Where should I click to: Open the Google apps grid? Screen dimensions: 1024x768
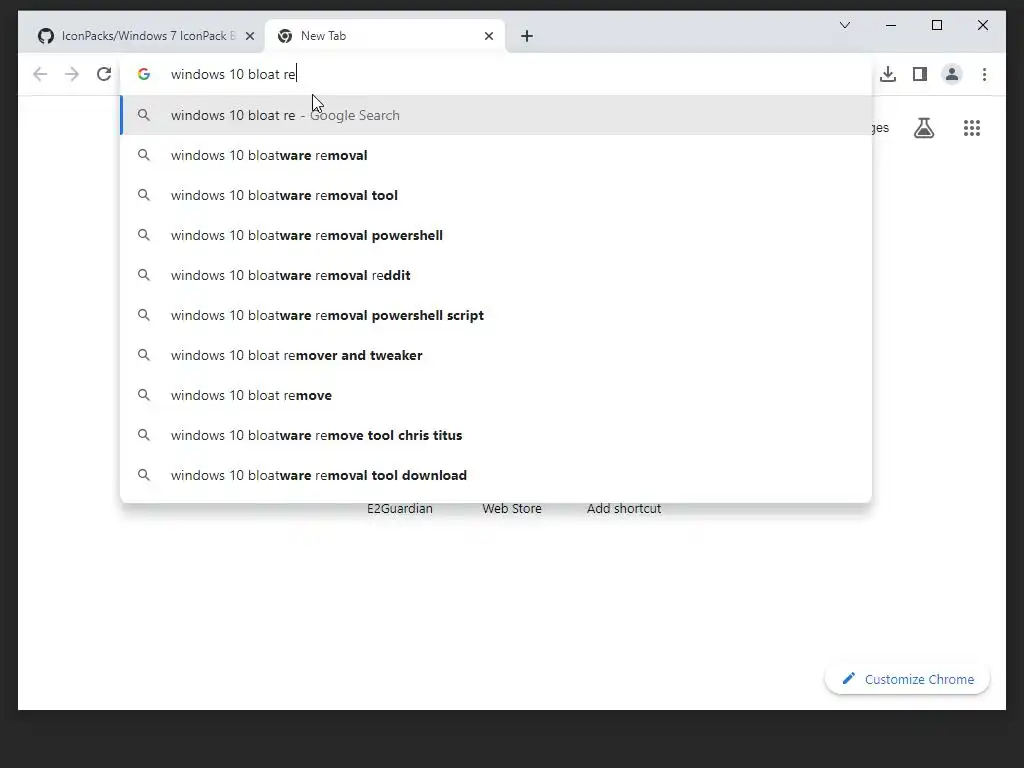tap(972, 128)
